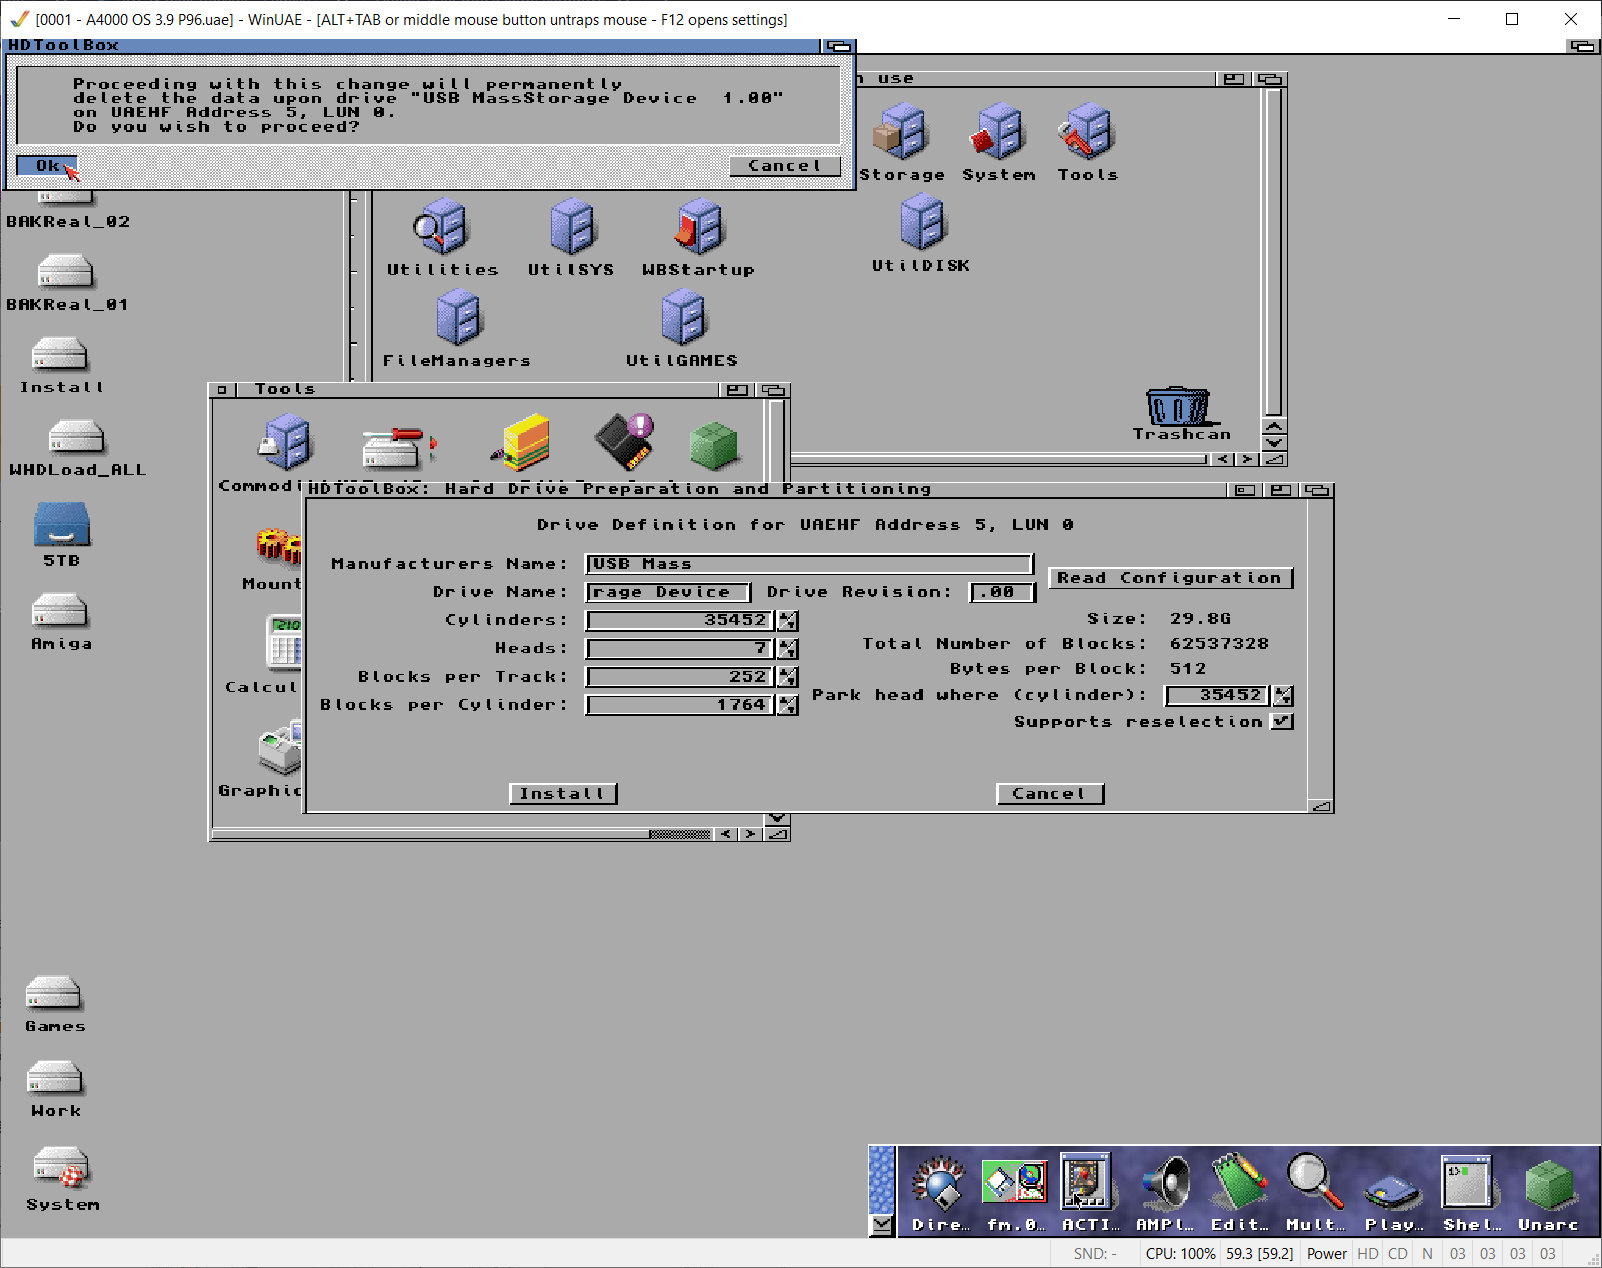Click the Cylinders slider field
Image resolution: width=1602 pixels, height=1268 pixels.
[x=680, y=620]
